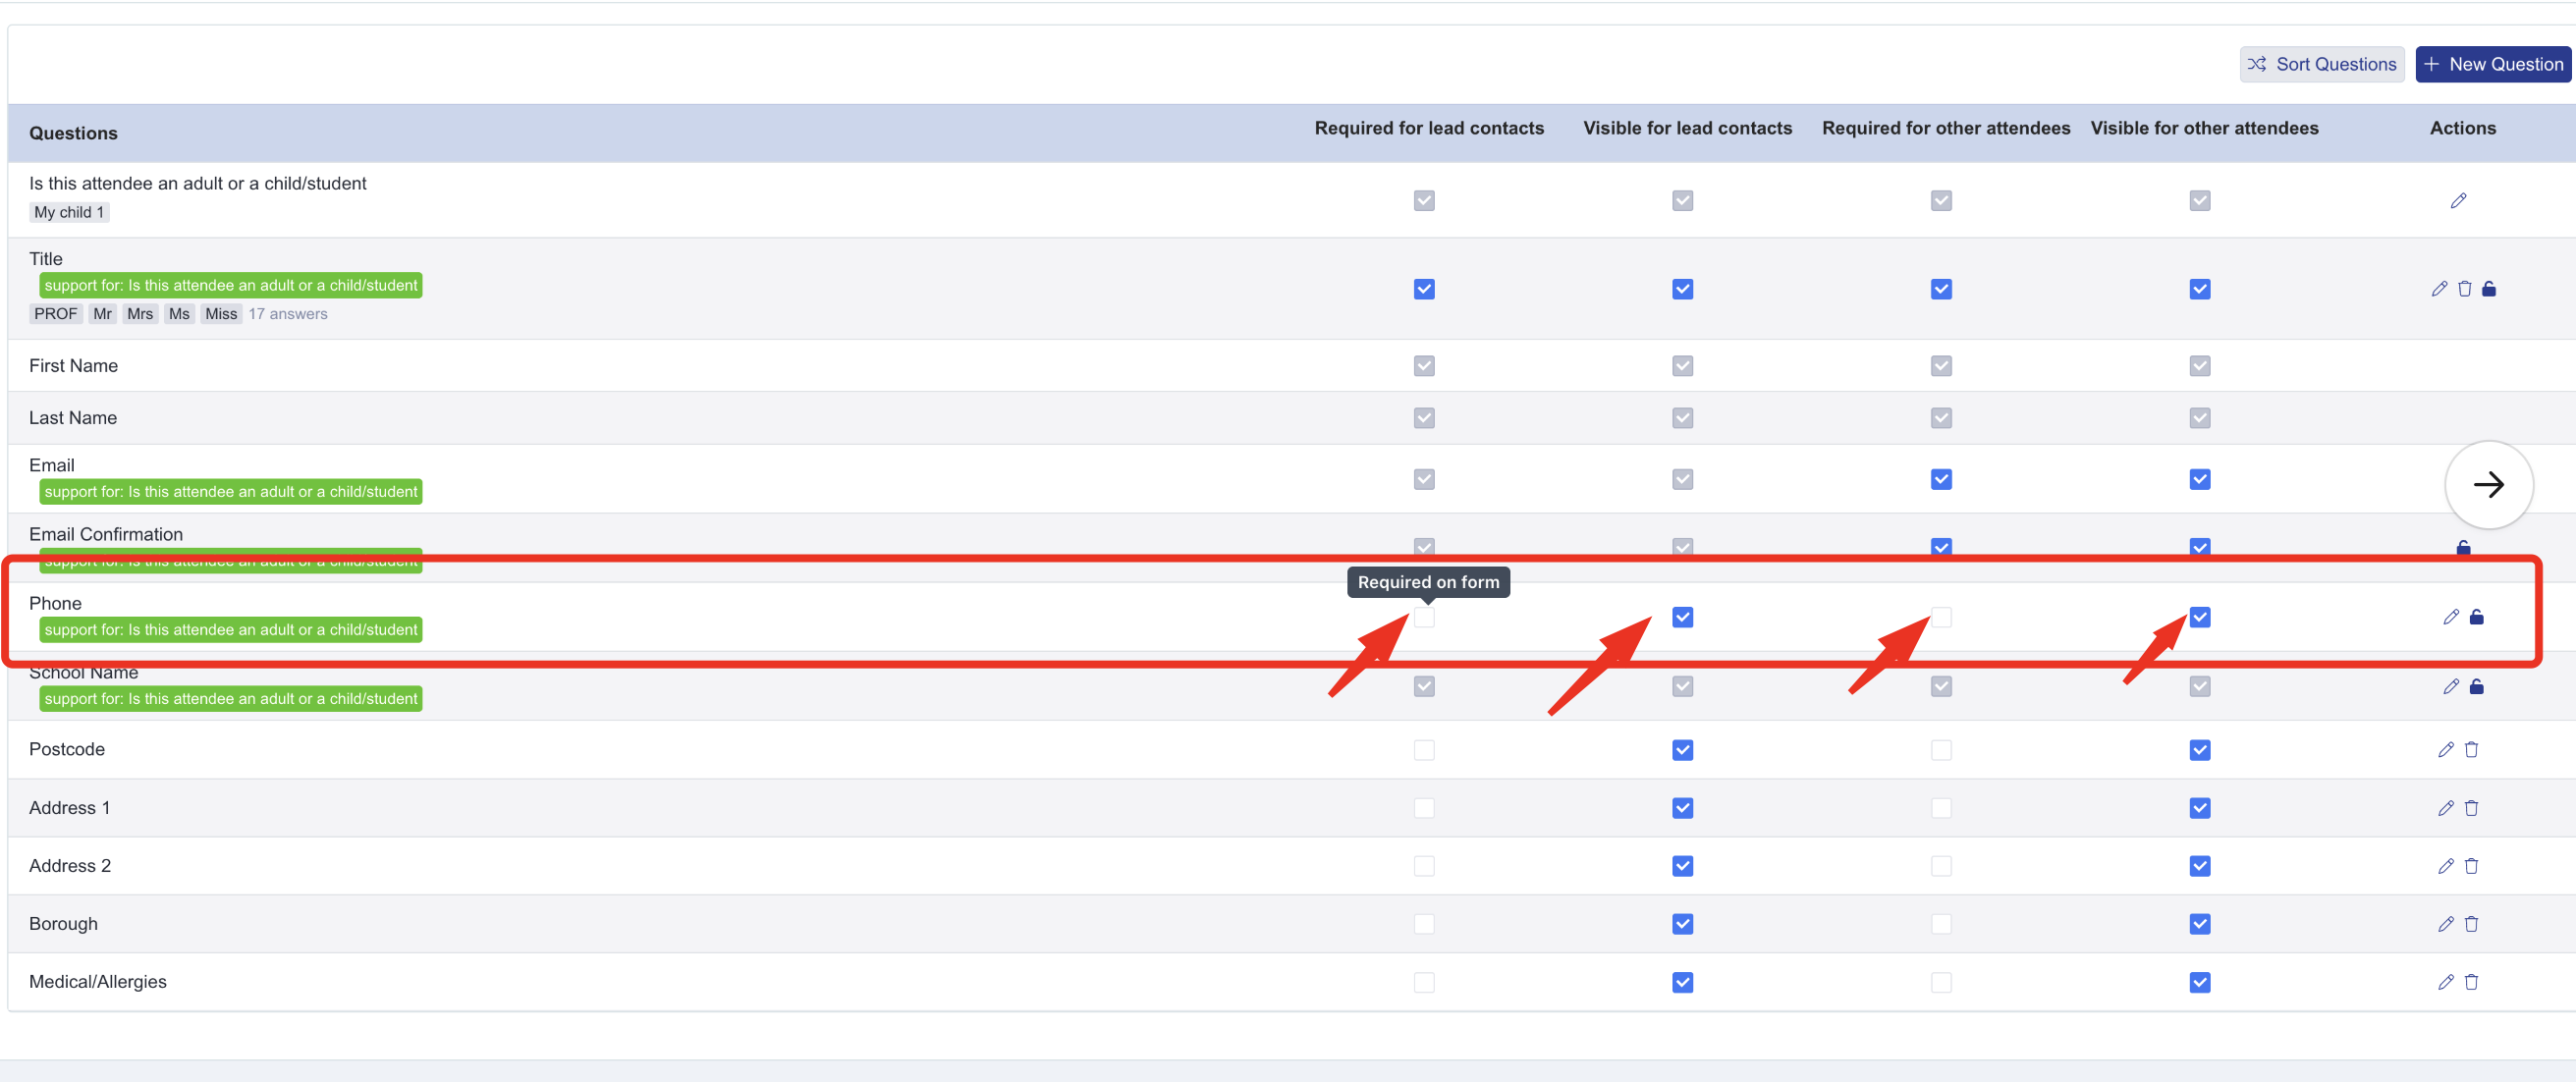Click the unlock icon for Title row
Viewport: 2576px width, 1082px height.
click(x=2489, y=289)
